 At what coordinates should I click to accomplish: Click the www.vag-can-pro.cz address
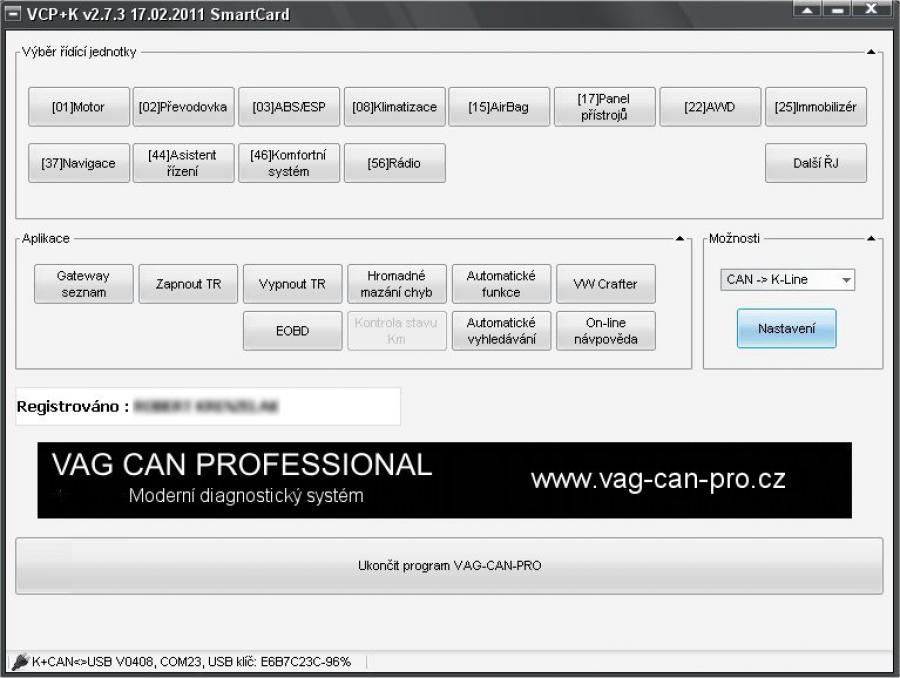pos(658,479)
